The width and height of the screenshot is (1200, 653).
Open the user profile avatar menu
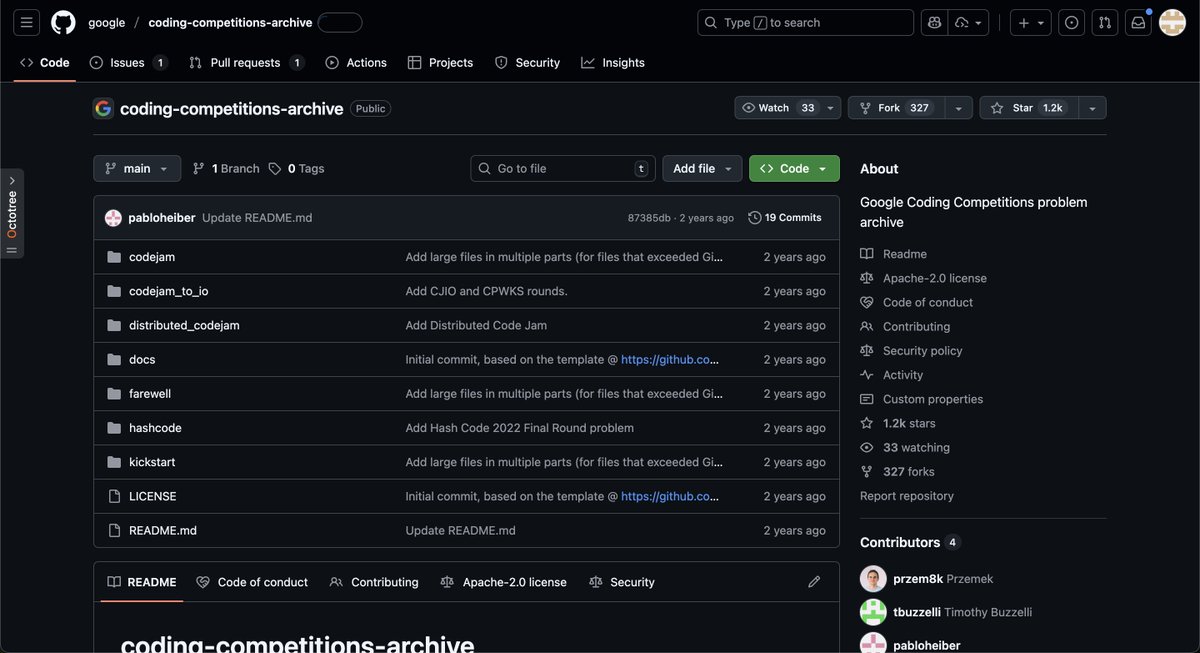point(1172,22)
